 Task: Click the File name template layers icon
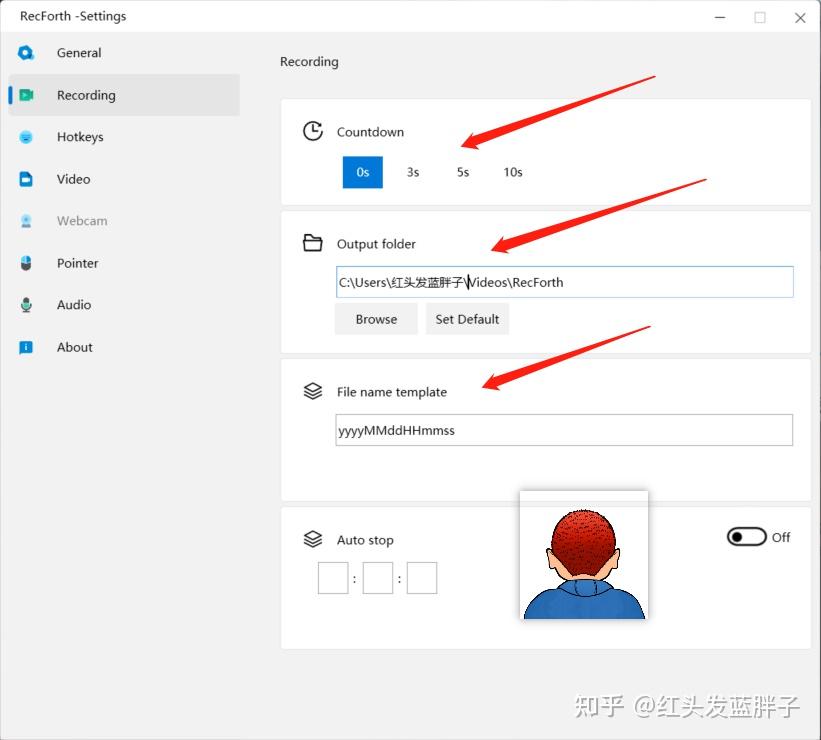coord(313,391)
